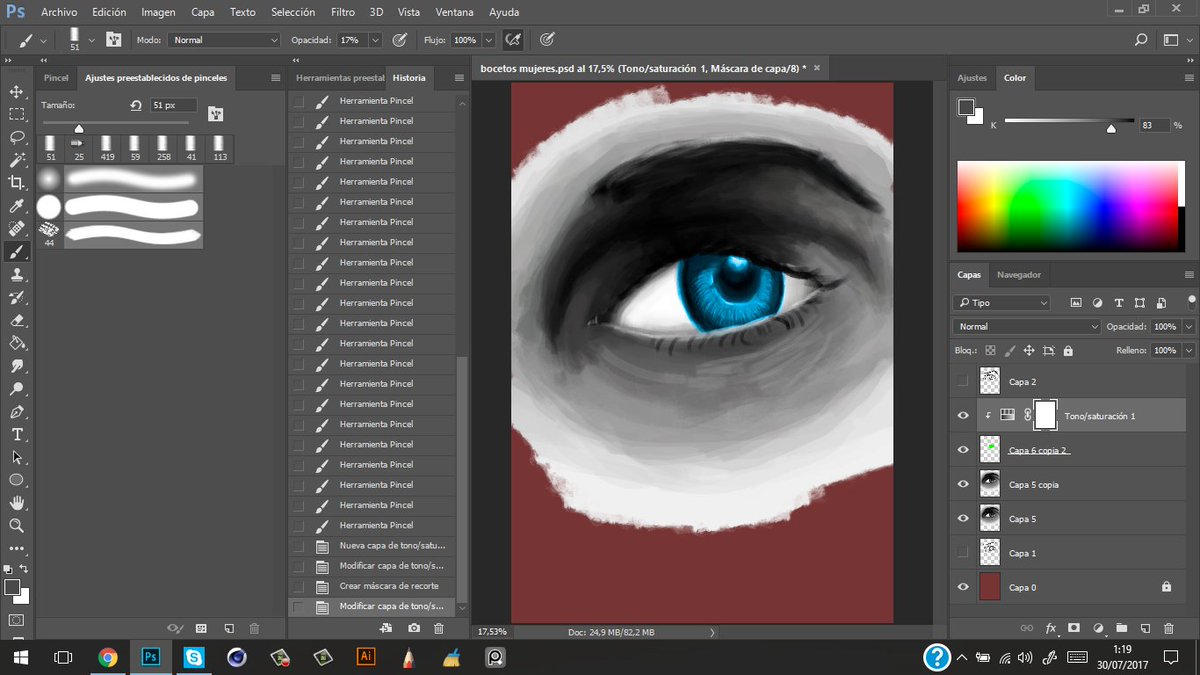Image resolution: width=1200 pixels, height=675 pixels.
Task: Open foreground color swatch in toolbox
Action: point(12,587)
